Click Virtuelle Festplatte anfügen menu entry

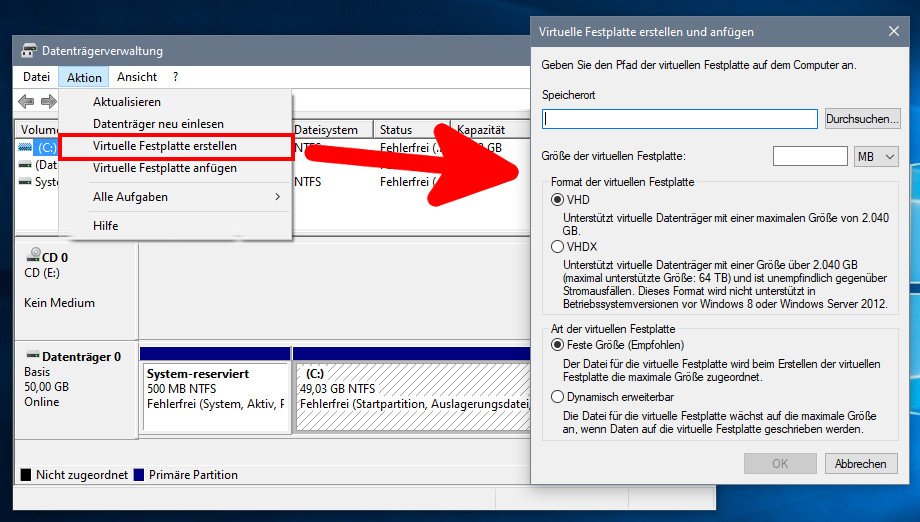click(165, 168)
